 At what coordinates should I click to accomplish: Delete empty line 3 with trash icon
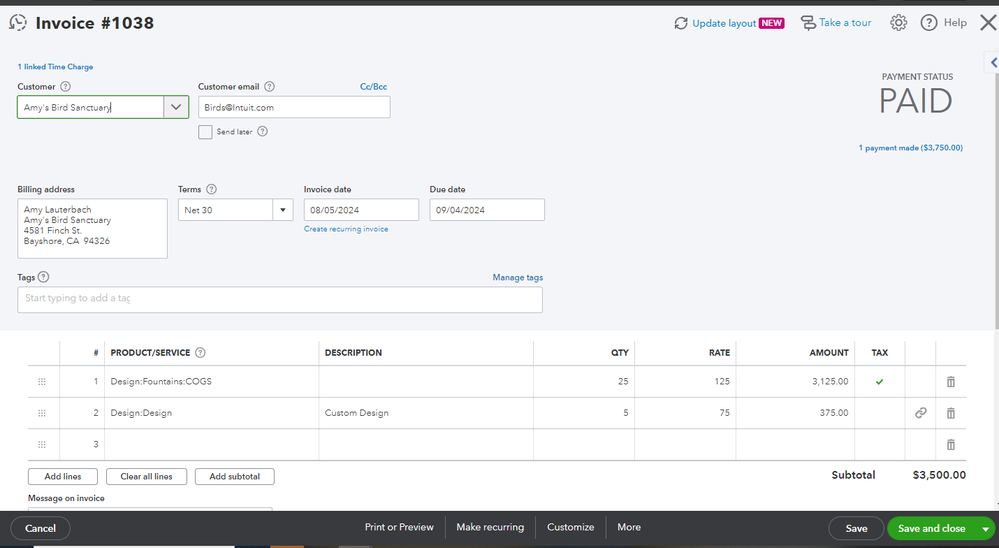(x=951, y=445)
